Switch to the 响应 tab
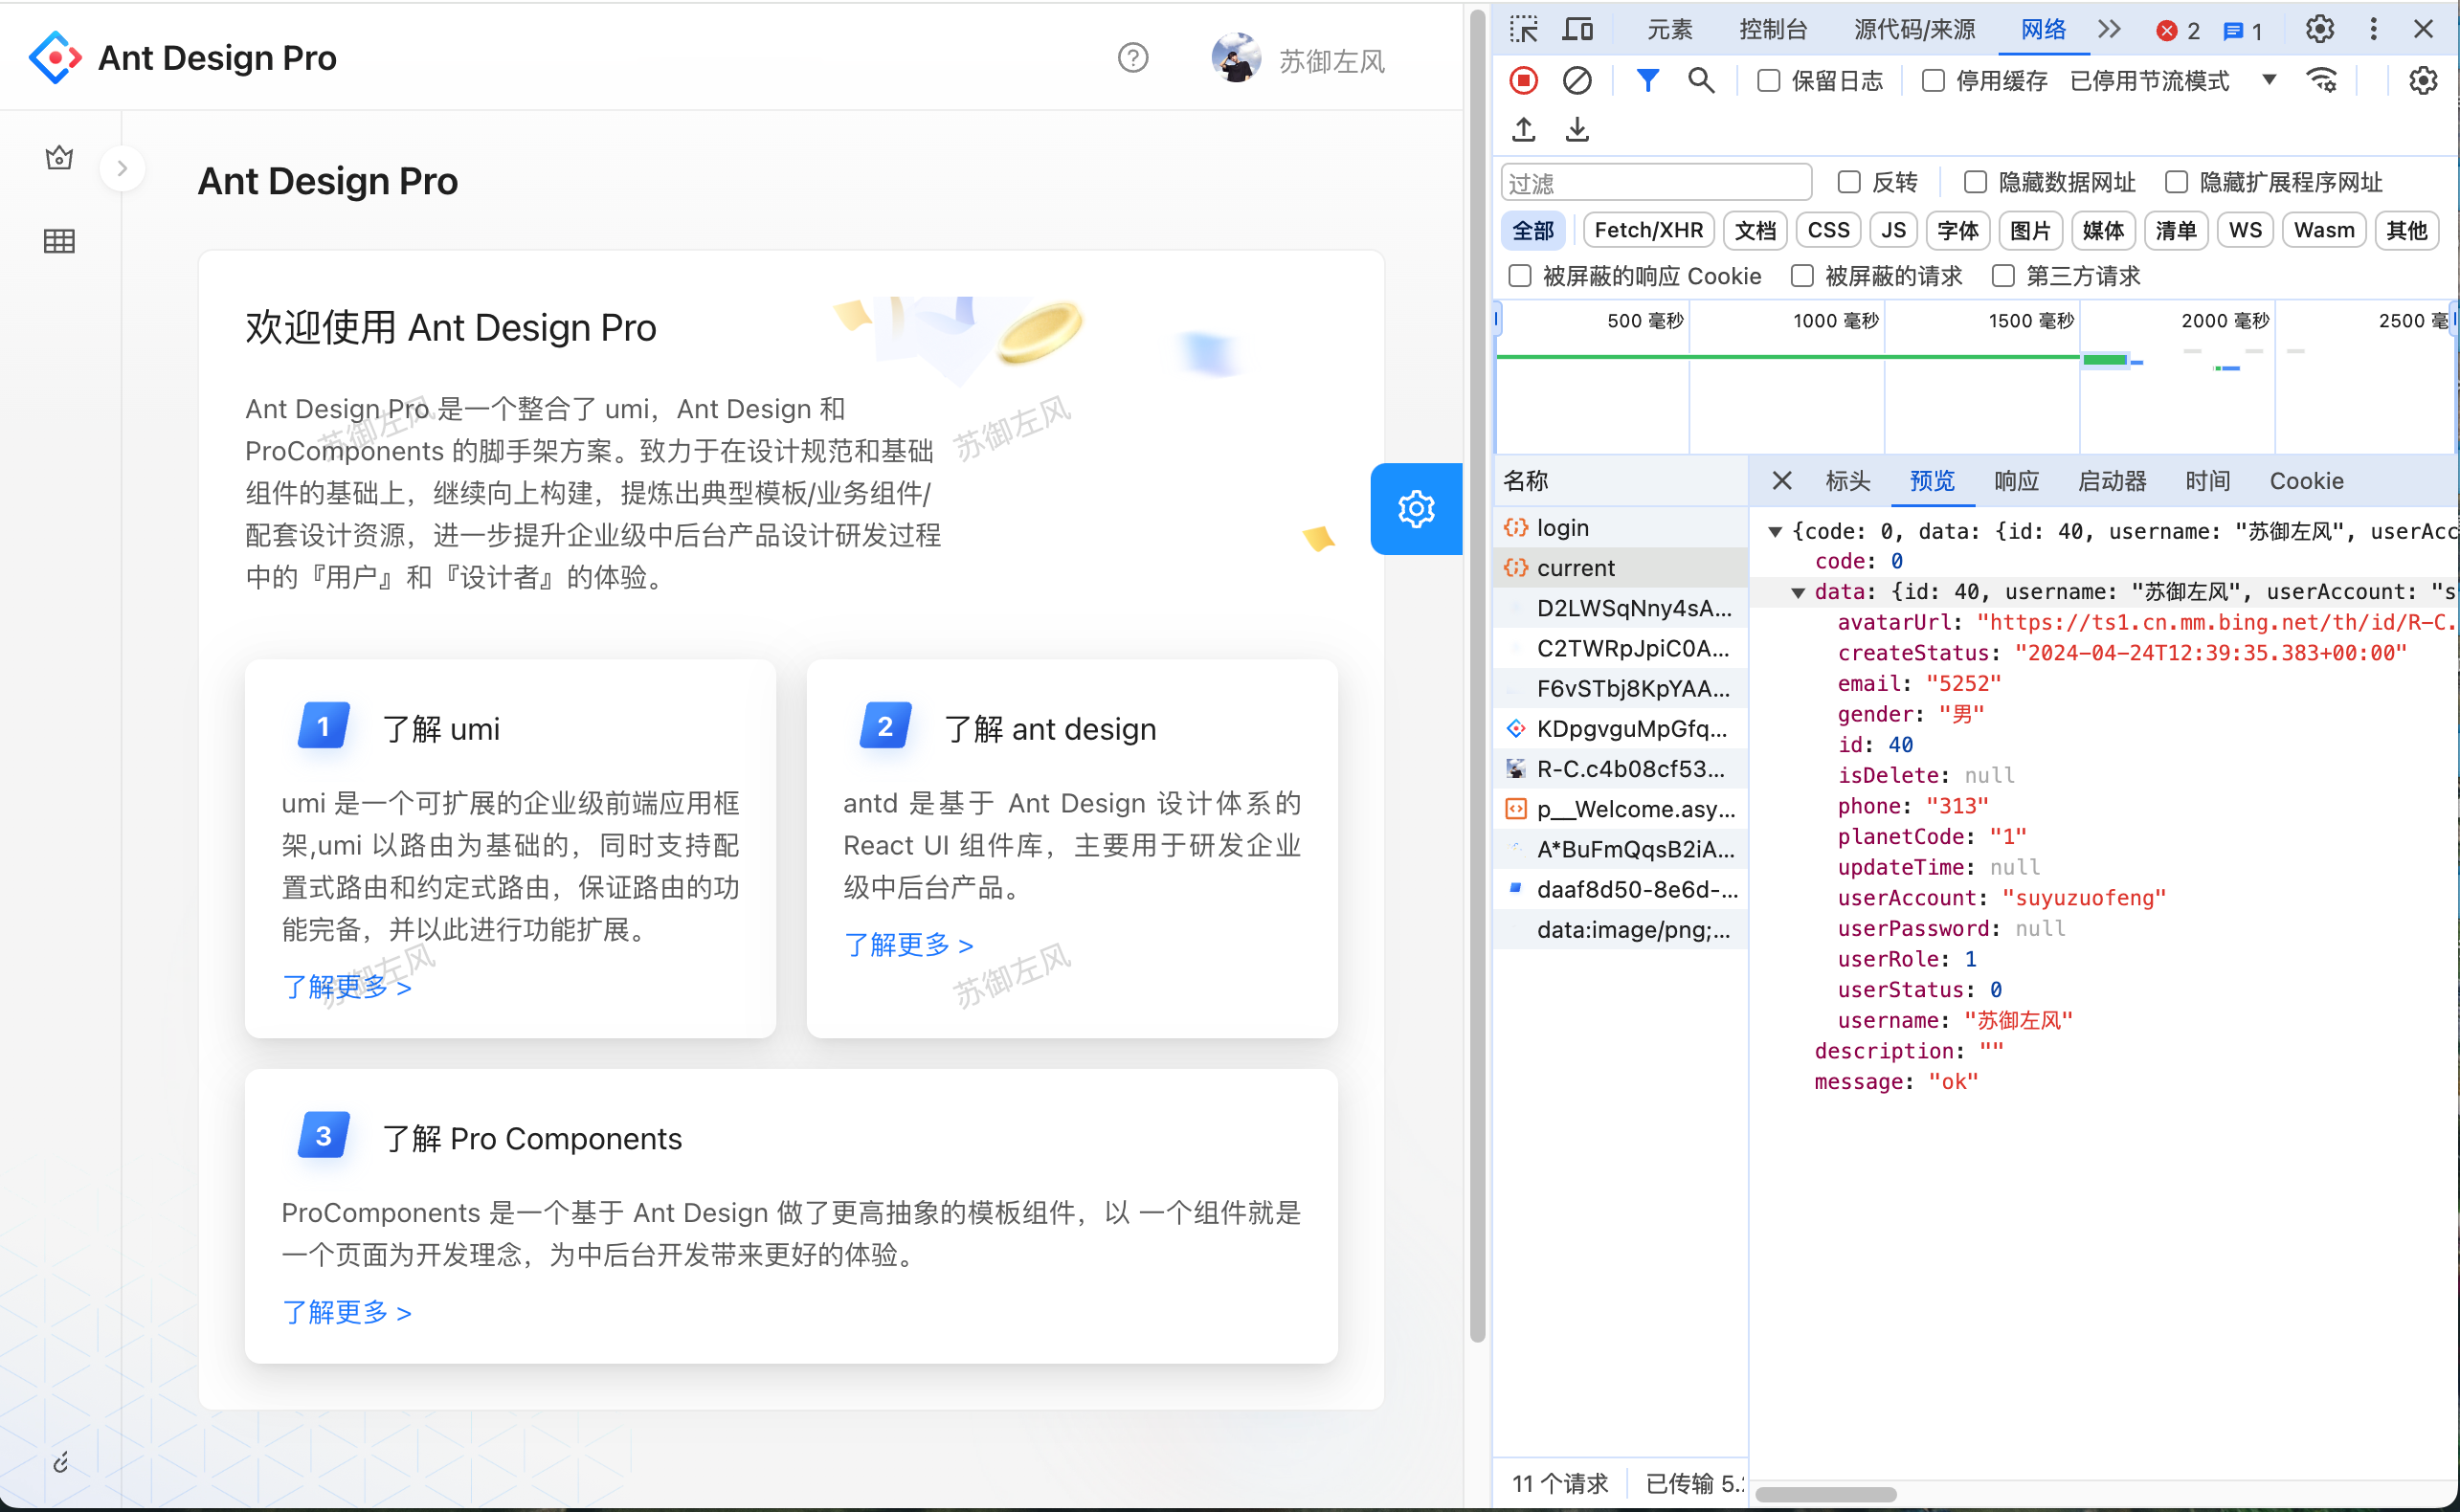2460x1512 pixels. (x=2016, y=481)
